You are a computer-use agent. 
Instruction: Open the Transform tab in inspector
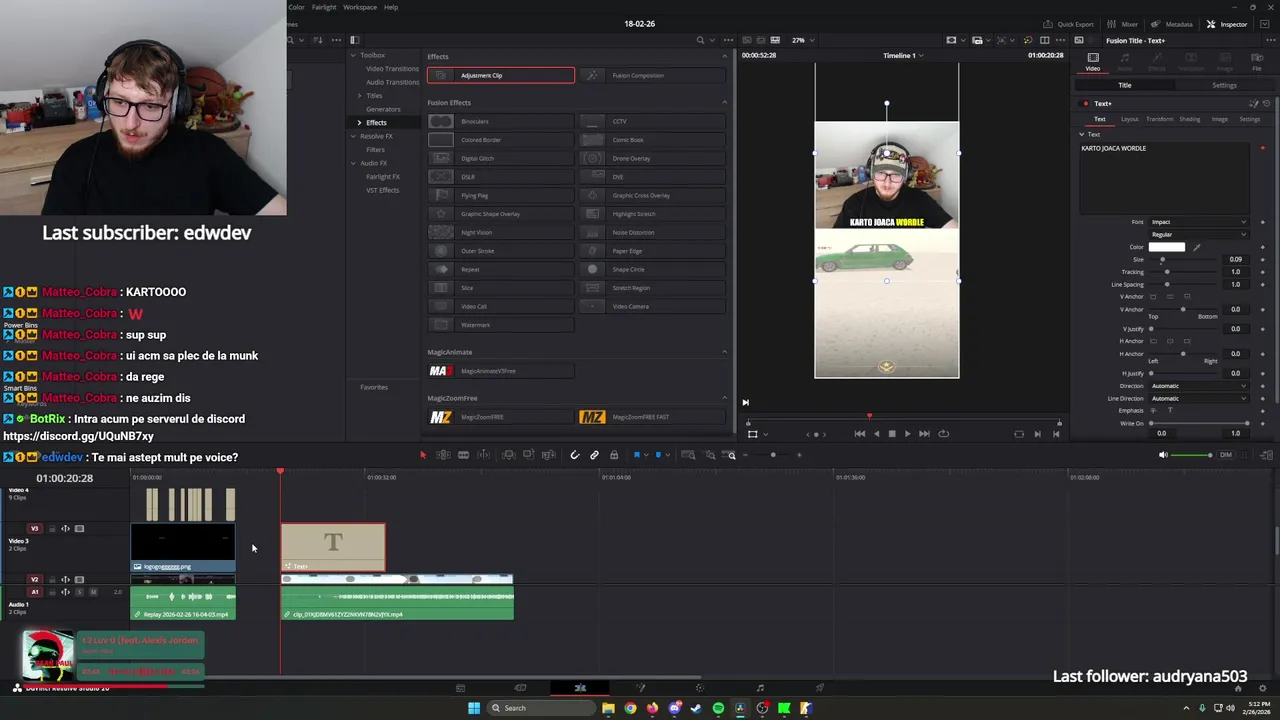[x=1159, y=119]
